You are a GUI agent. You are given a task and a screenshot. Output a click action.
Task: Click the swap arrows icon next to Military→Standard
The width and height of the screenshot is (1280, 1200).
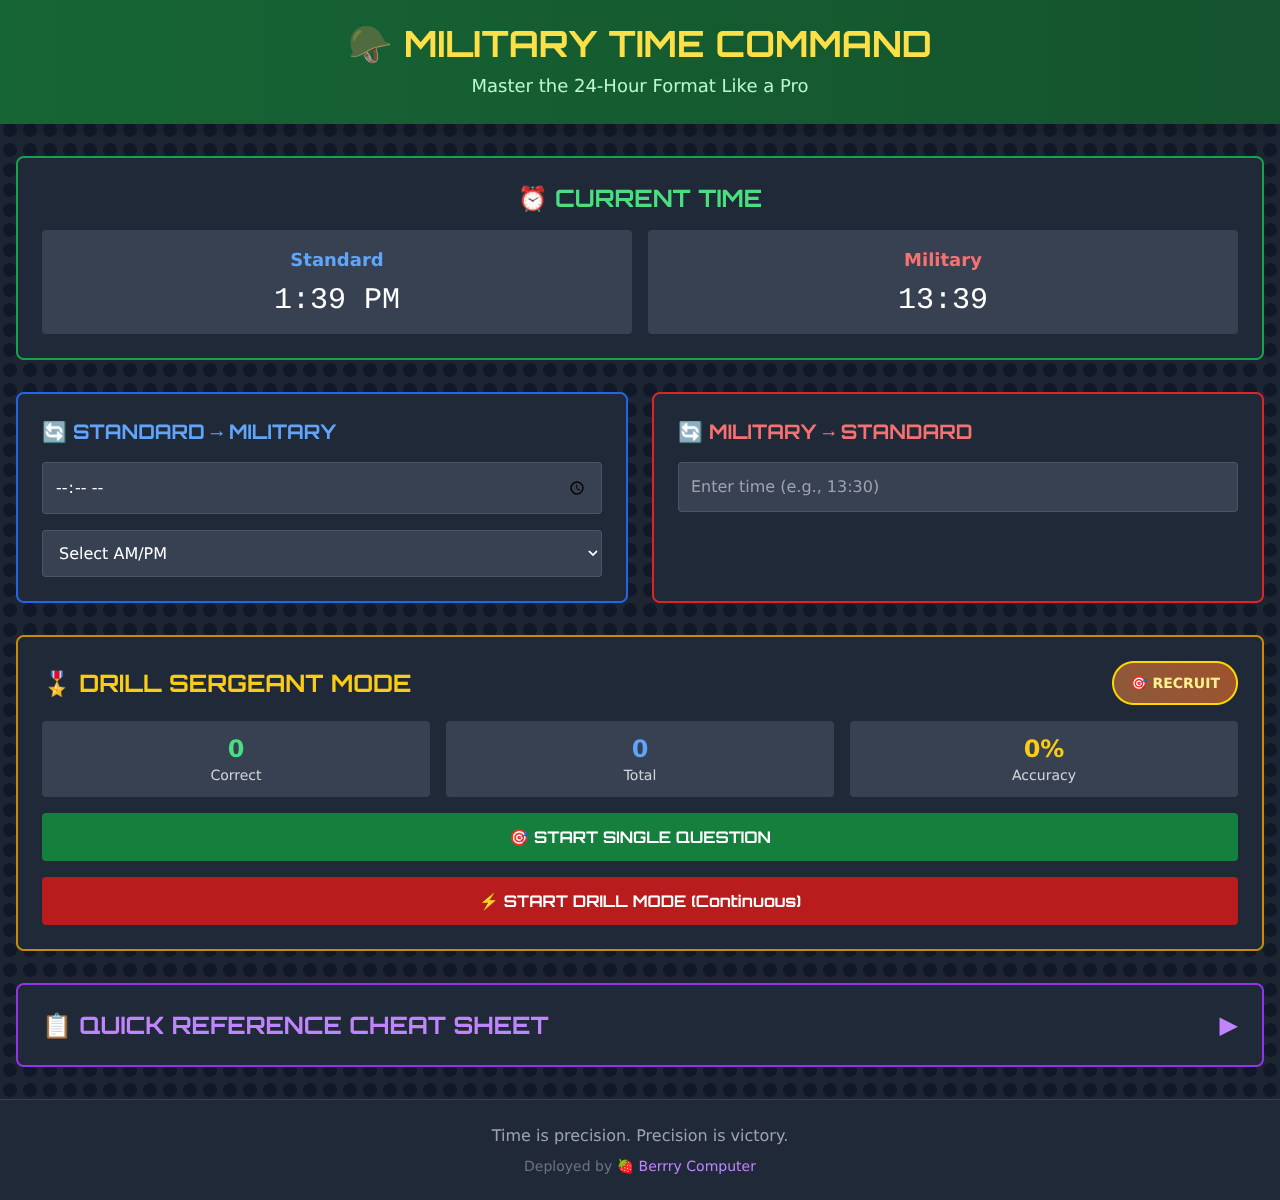coord(690,431)
